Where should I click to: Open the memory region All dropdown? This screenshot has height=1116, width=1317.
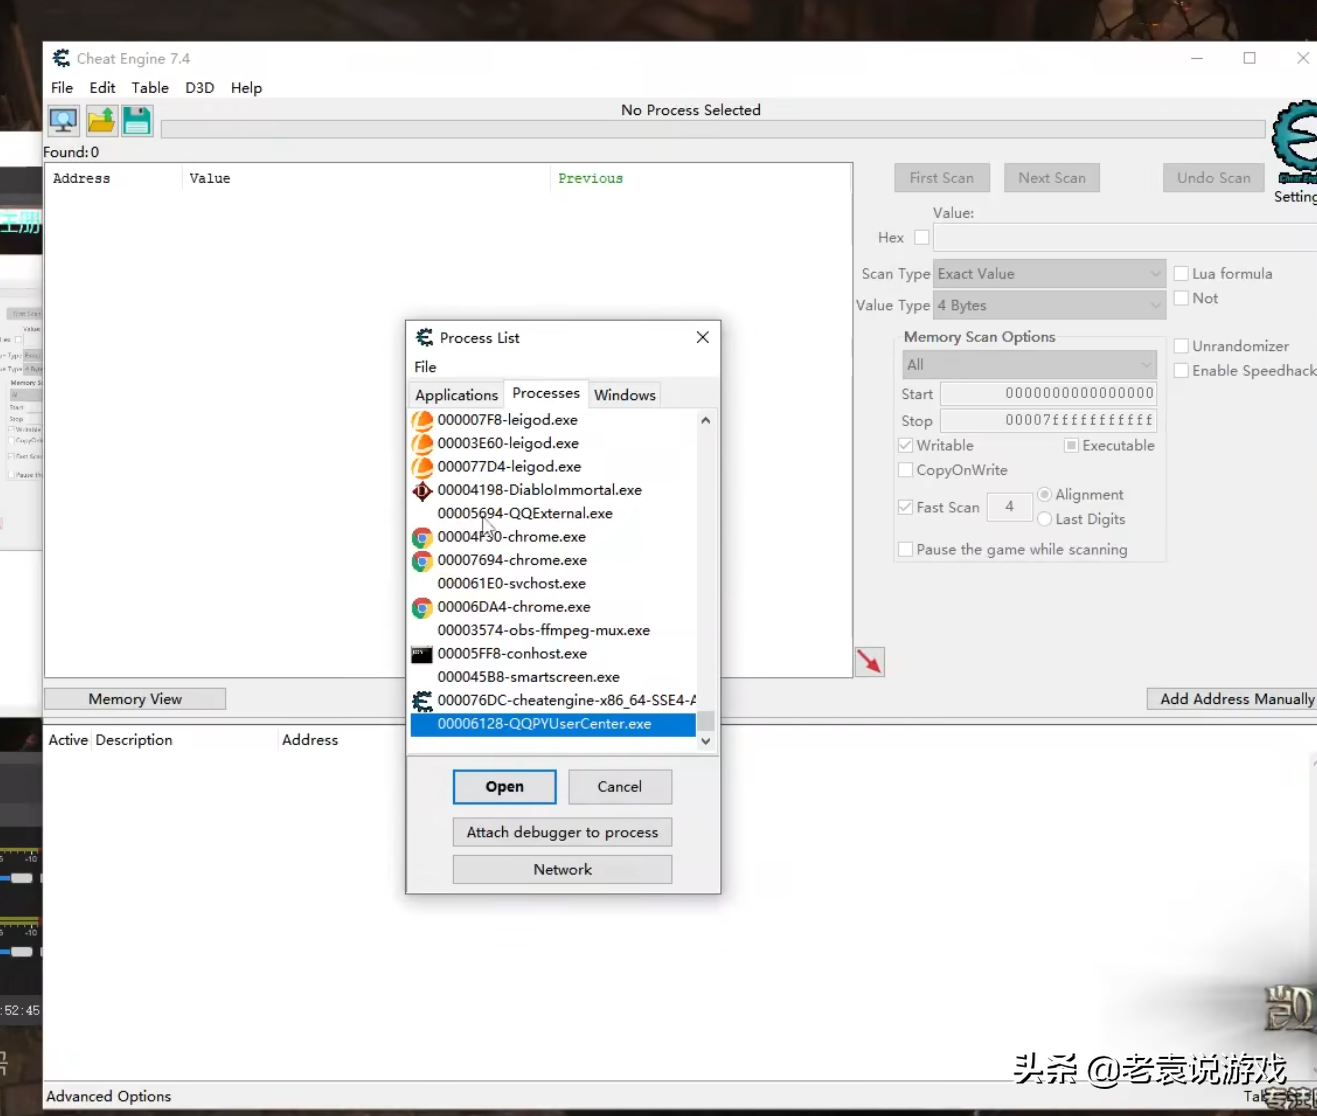point(1029,365)
